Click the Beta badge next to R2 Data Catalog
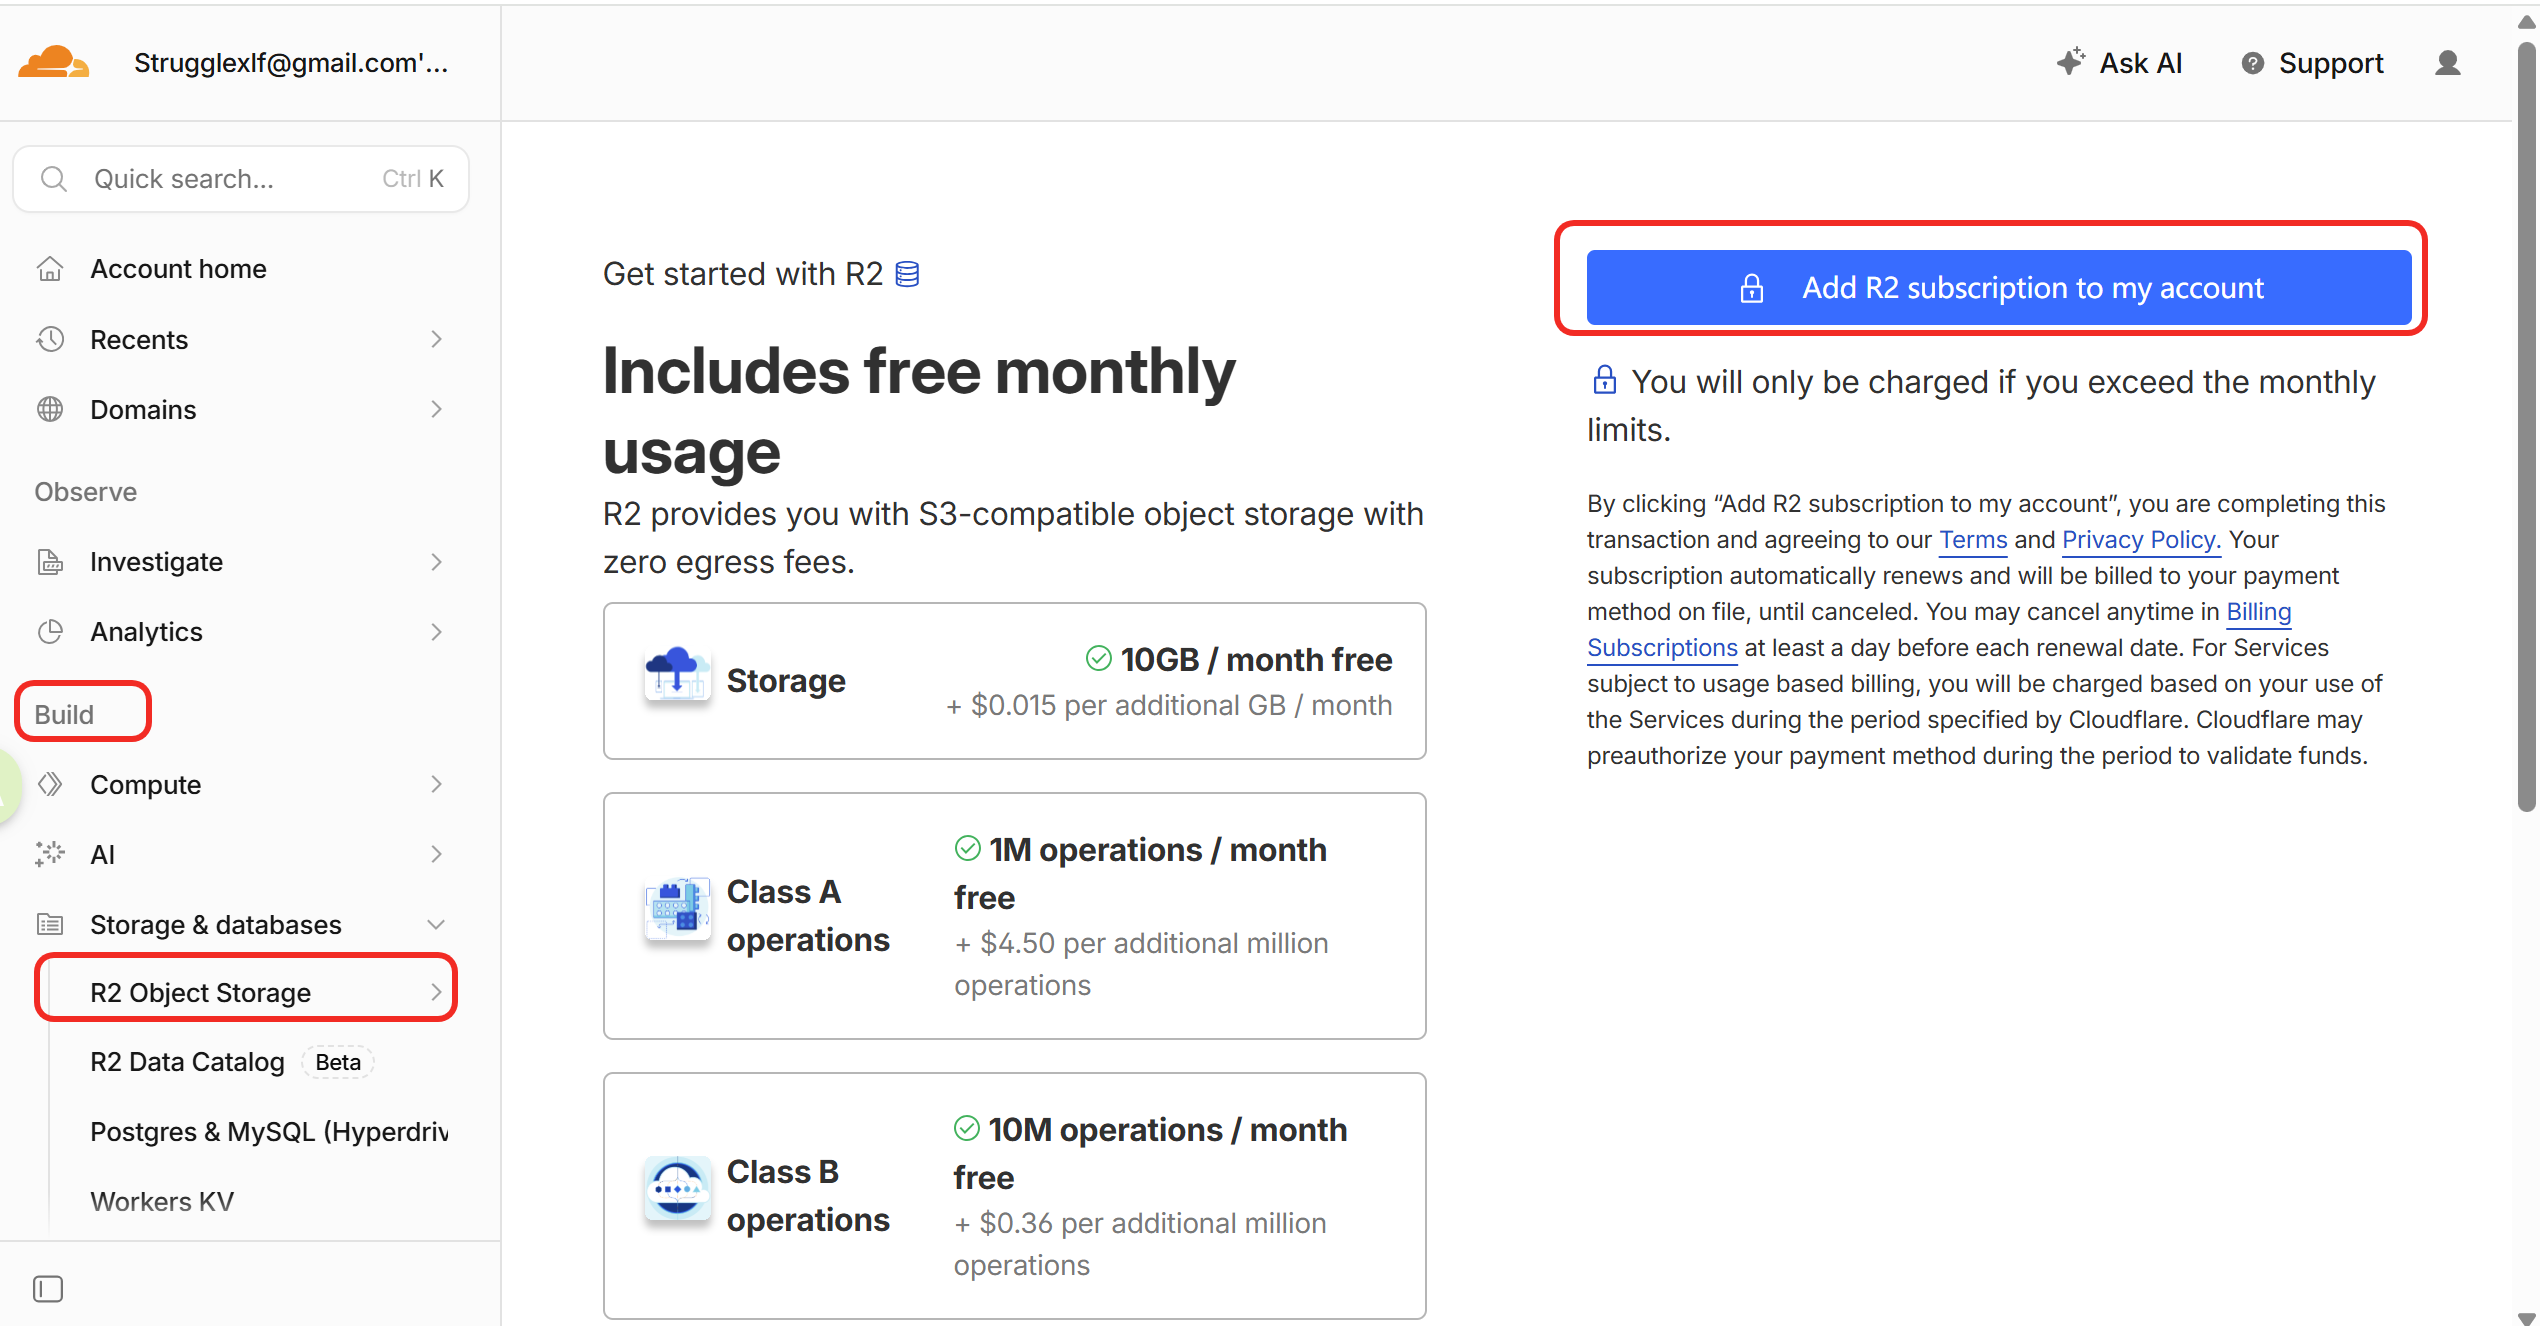 point(338,1062)
